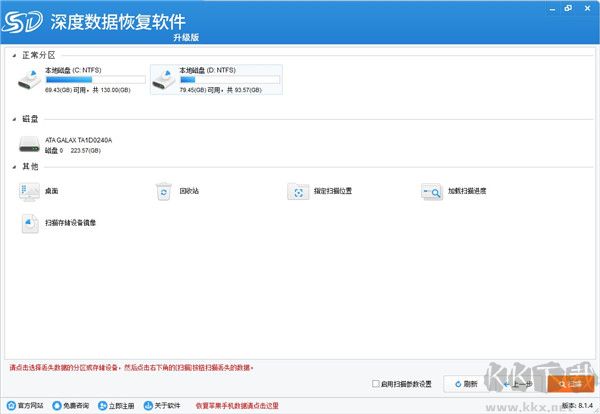Screen dimensions: 600x414
Task: Click the Recycle Bin (回收站) icon
Action: pyautogui.click(x=164, y=190)
